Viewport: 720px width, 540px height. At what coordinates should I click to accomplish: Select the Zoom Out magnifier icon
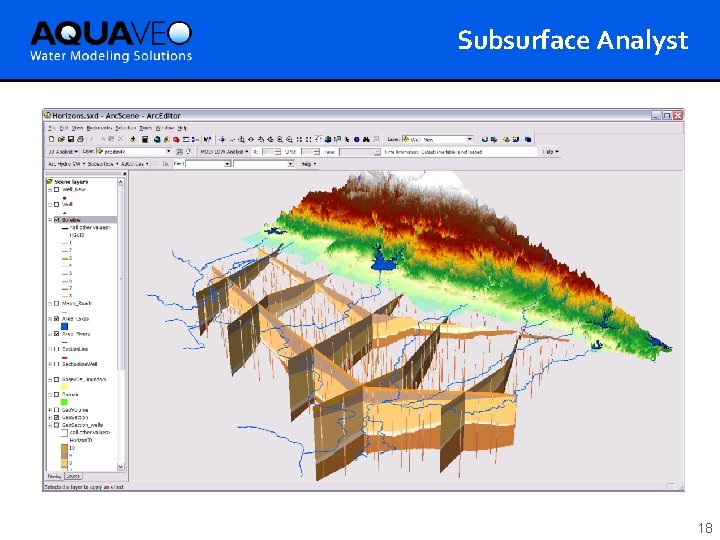point(289,139)
